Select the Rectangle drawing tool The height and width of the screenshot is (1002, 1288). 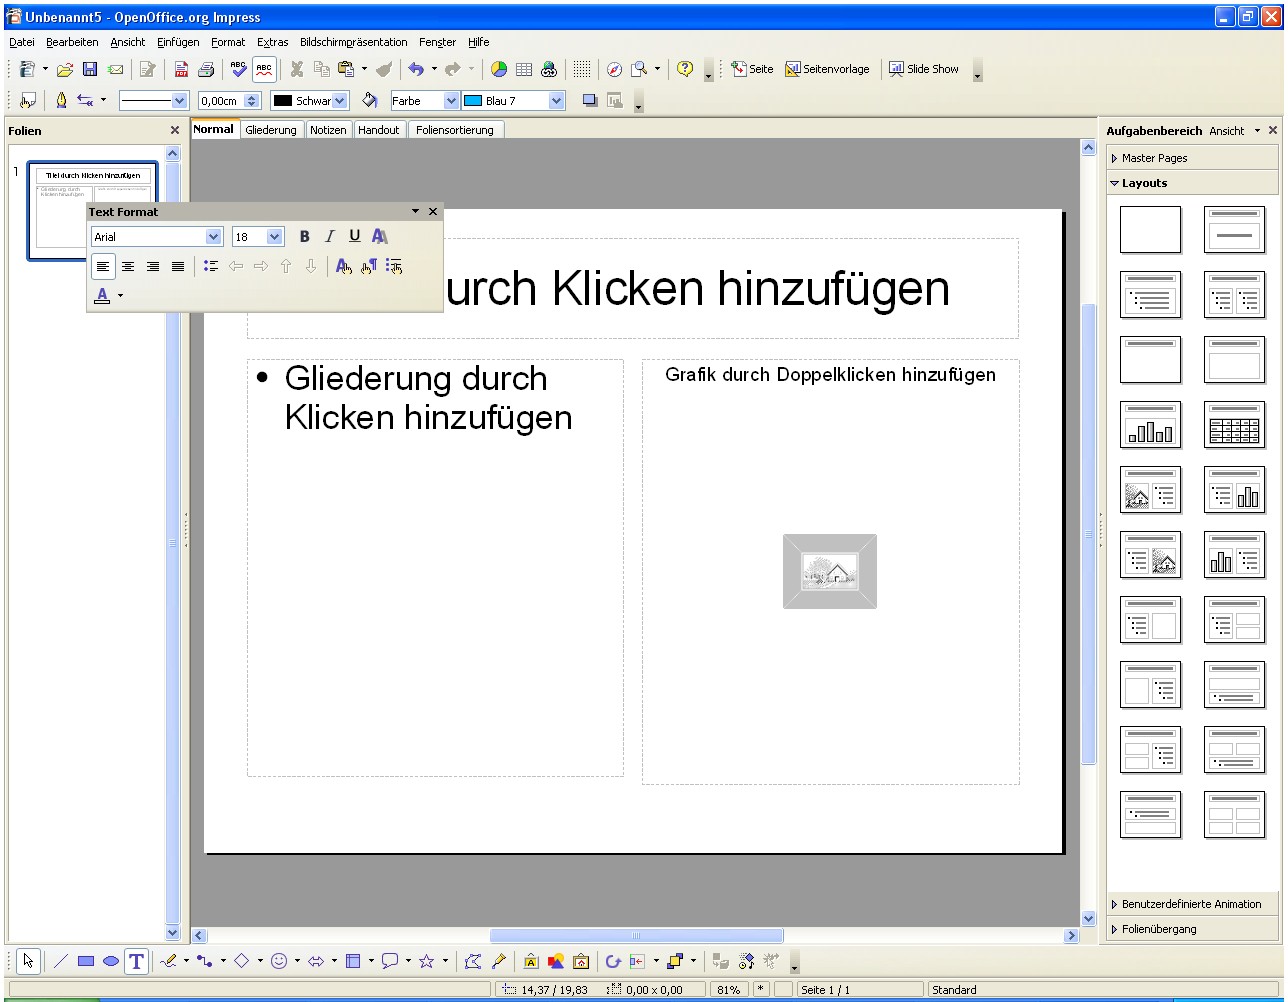tap(86, 961)
